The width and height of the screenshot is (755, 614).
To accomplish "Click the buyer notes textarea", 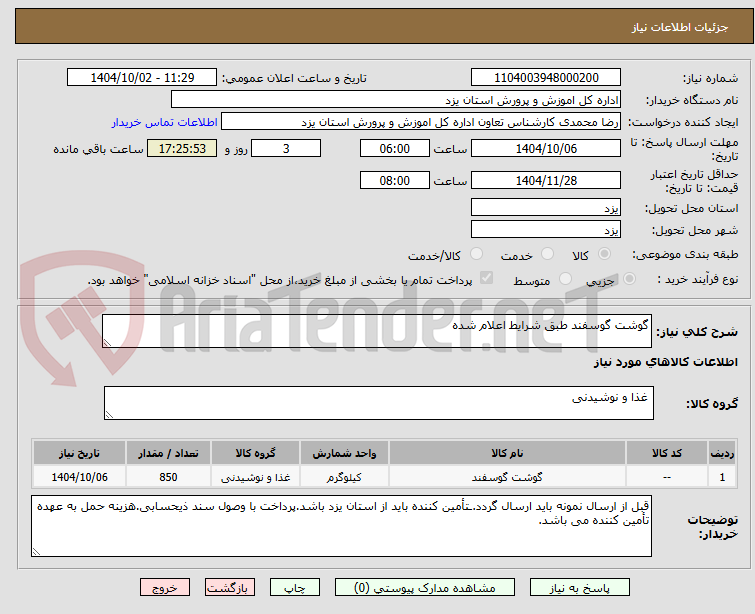I will [341, 526].
